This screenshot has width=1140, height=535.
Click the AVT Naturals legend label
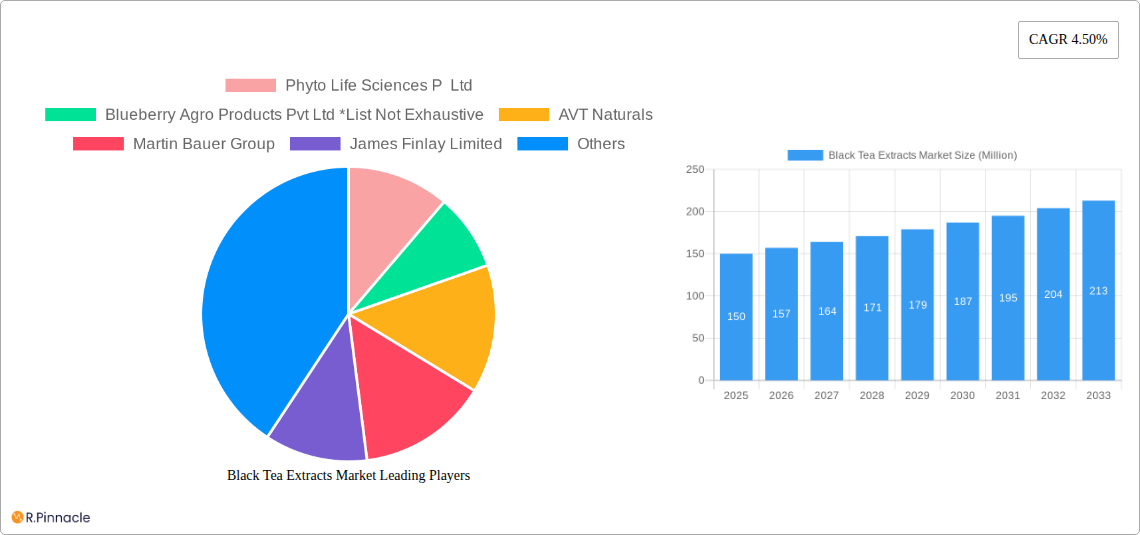click(x=606, y=115)
